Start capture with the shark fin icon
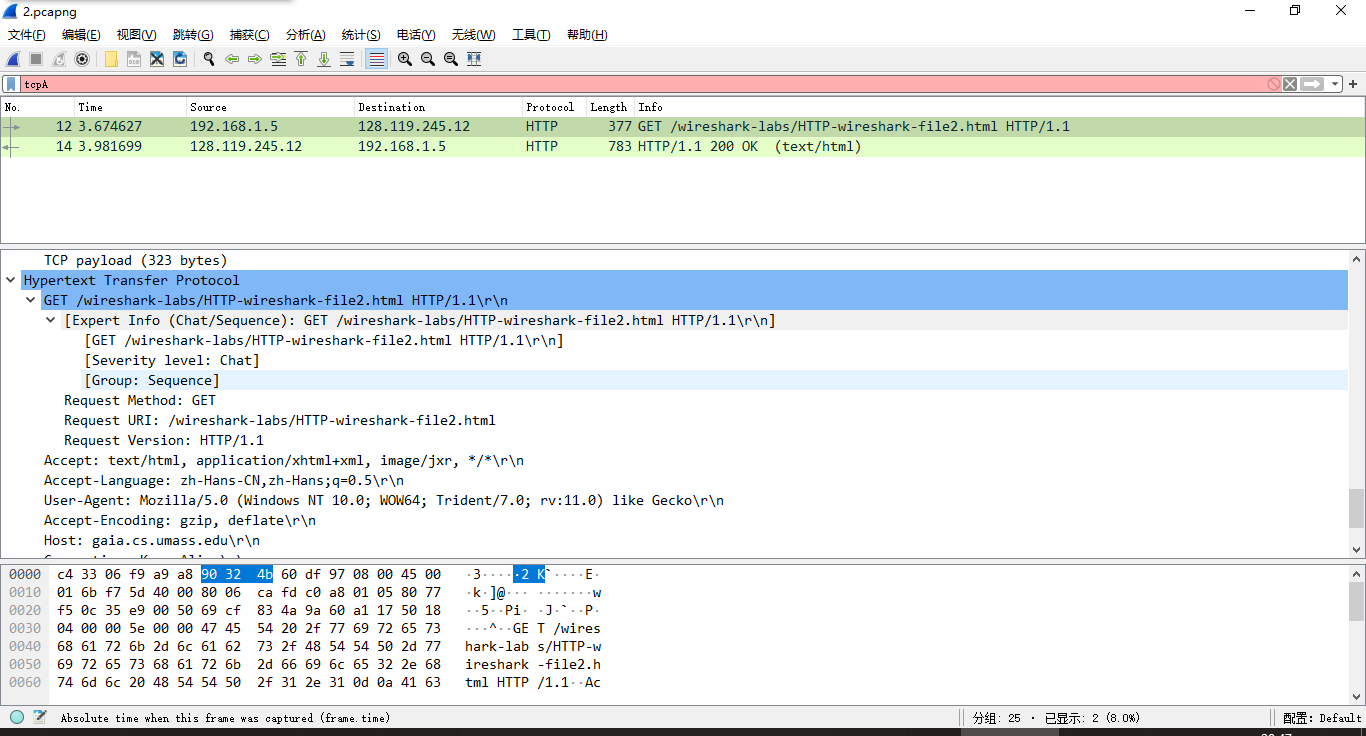 tap(14, 59)
